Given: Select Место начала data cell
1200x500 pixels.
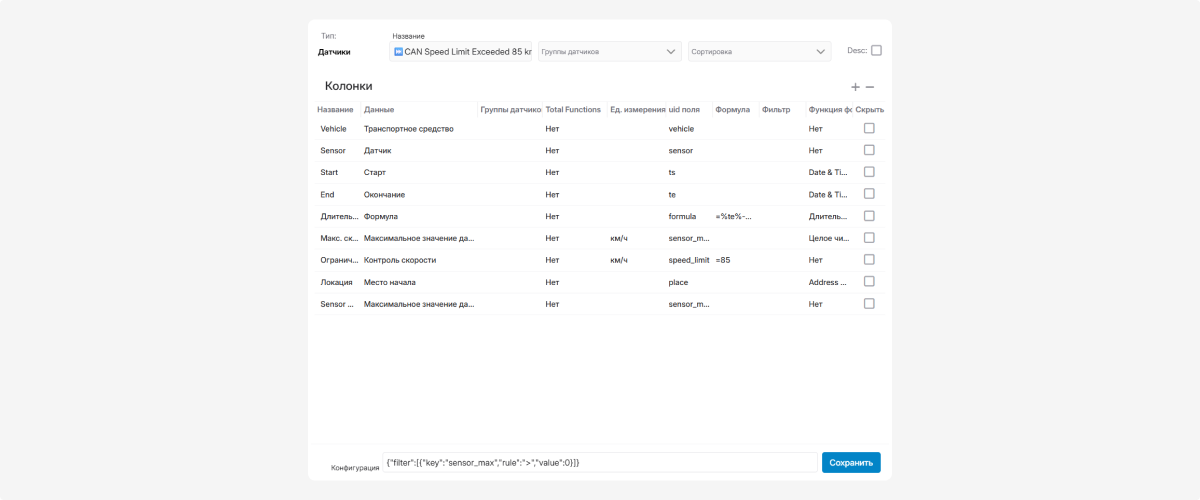Looking at the screenshot, I should (x=390, y=282).
